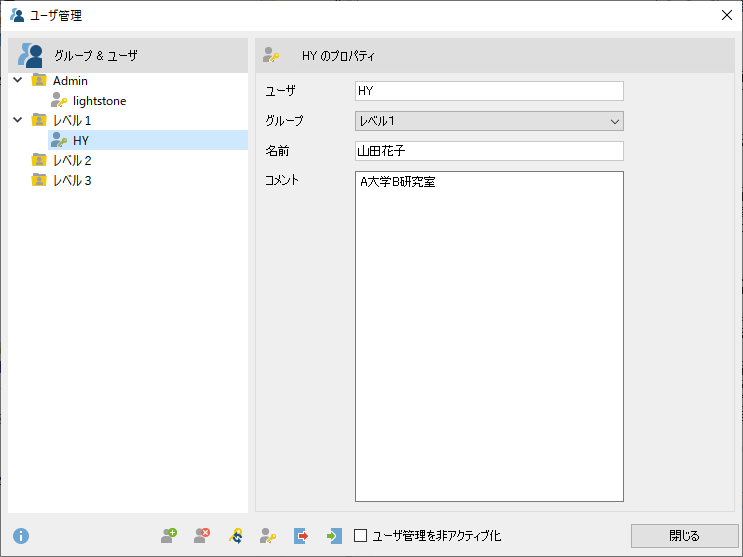Image resolution: width=743 pixels, height=557 pixels.
Task: Click the 名前 field with 山田花子
Action: 489,151
